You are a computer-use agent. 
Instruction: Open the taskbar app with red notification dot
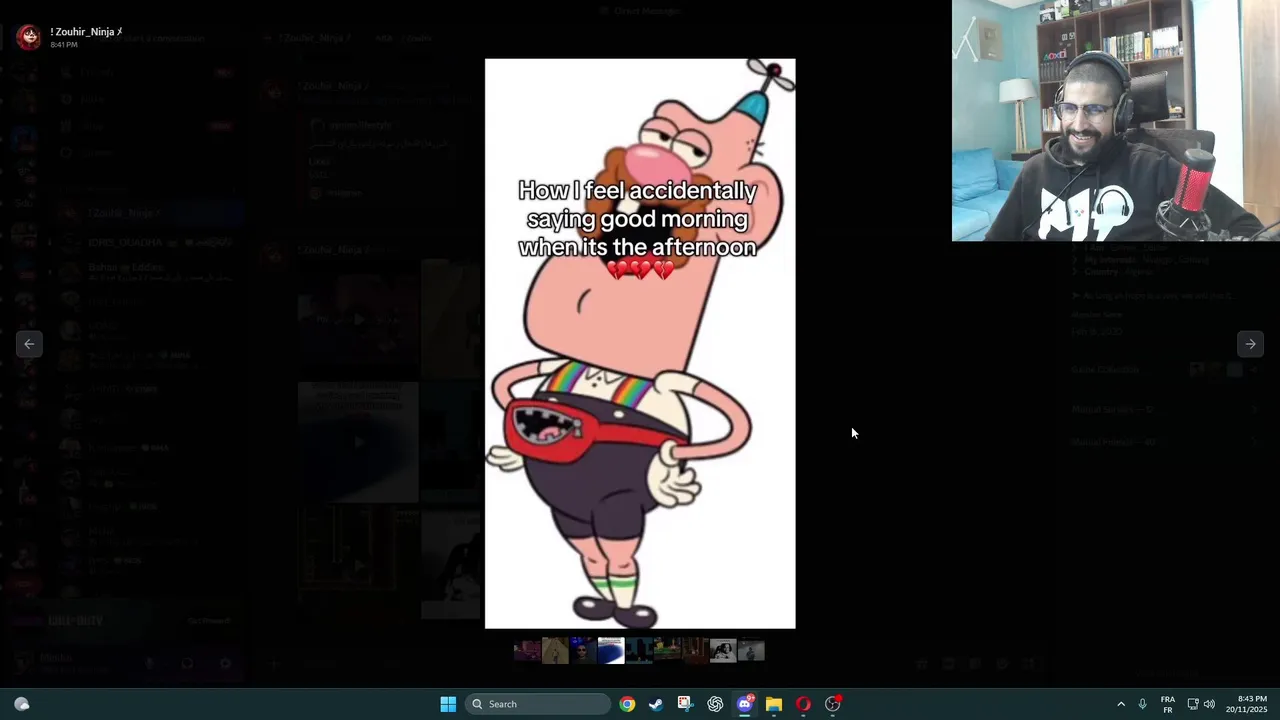coord(833,704)
